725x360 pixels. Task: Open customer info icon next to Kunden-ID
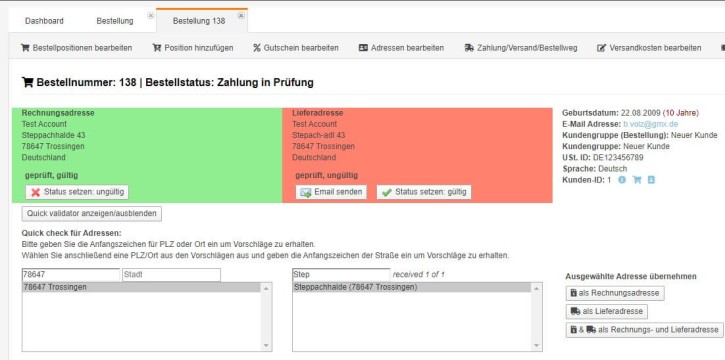click(622, 180)
